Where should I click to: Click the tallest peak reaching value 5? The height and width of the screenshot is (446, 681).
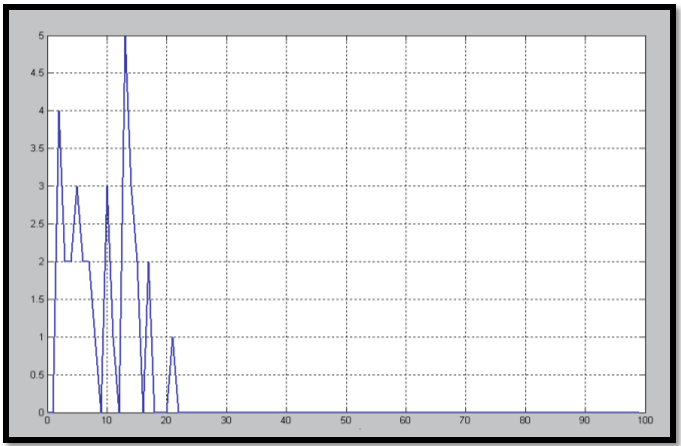tap(125, 37)
